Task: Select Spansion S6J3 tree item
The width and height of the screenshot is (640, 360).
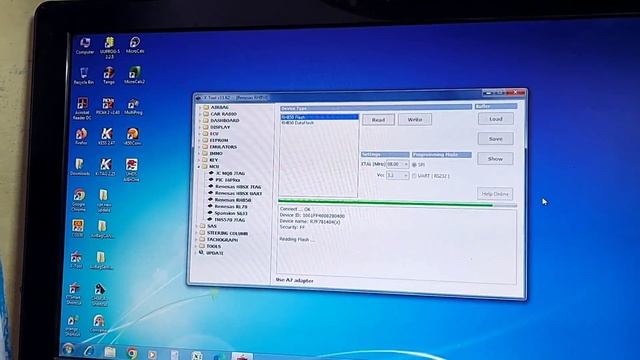Action: (227, 213)
